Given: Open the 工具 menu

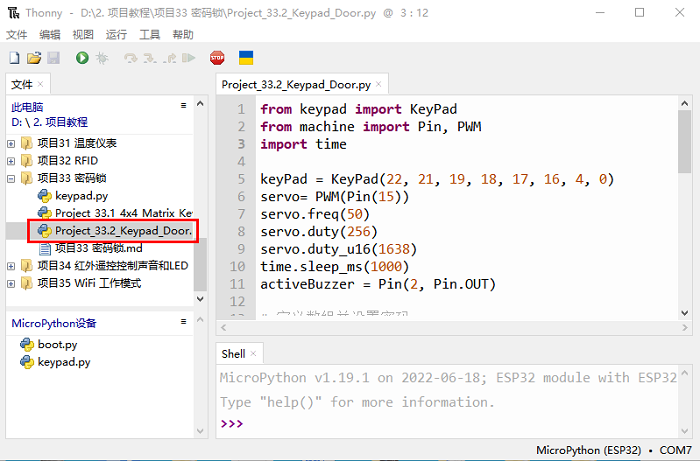Looking at the screenshot, I should [149, 34].
